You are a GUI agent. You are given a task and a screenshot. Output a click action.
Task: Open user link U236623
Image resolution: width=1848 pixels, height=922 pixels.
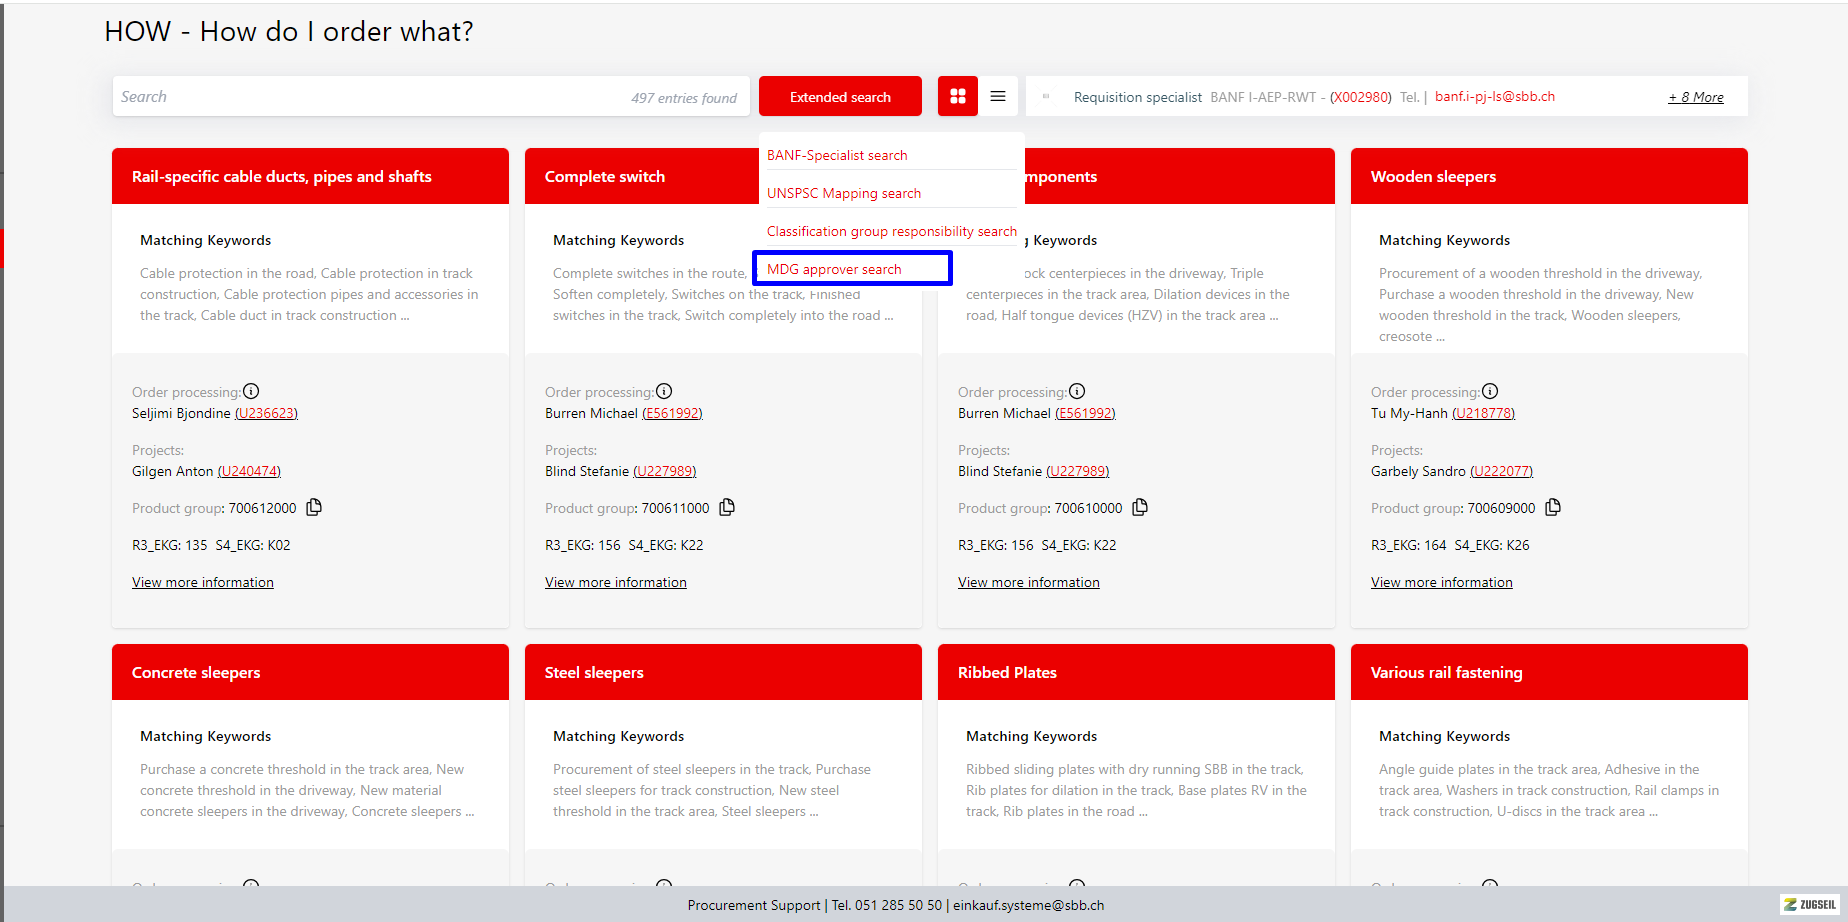[x=266, y=413]
